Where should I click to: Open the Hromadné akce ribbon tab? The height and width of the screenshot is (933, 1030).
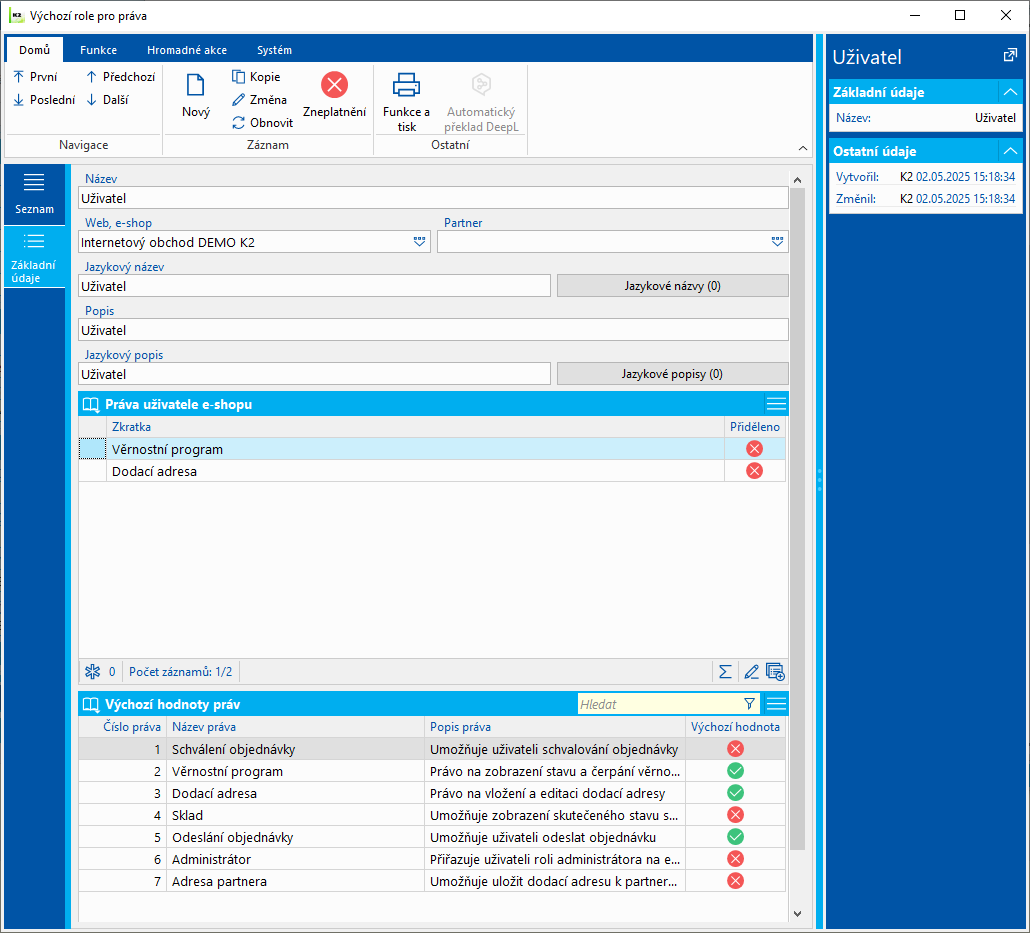(187, 50)
